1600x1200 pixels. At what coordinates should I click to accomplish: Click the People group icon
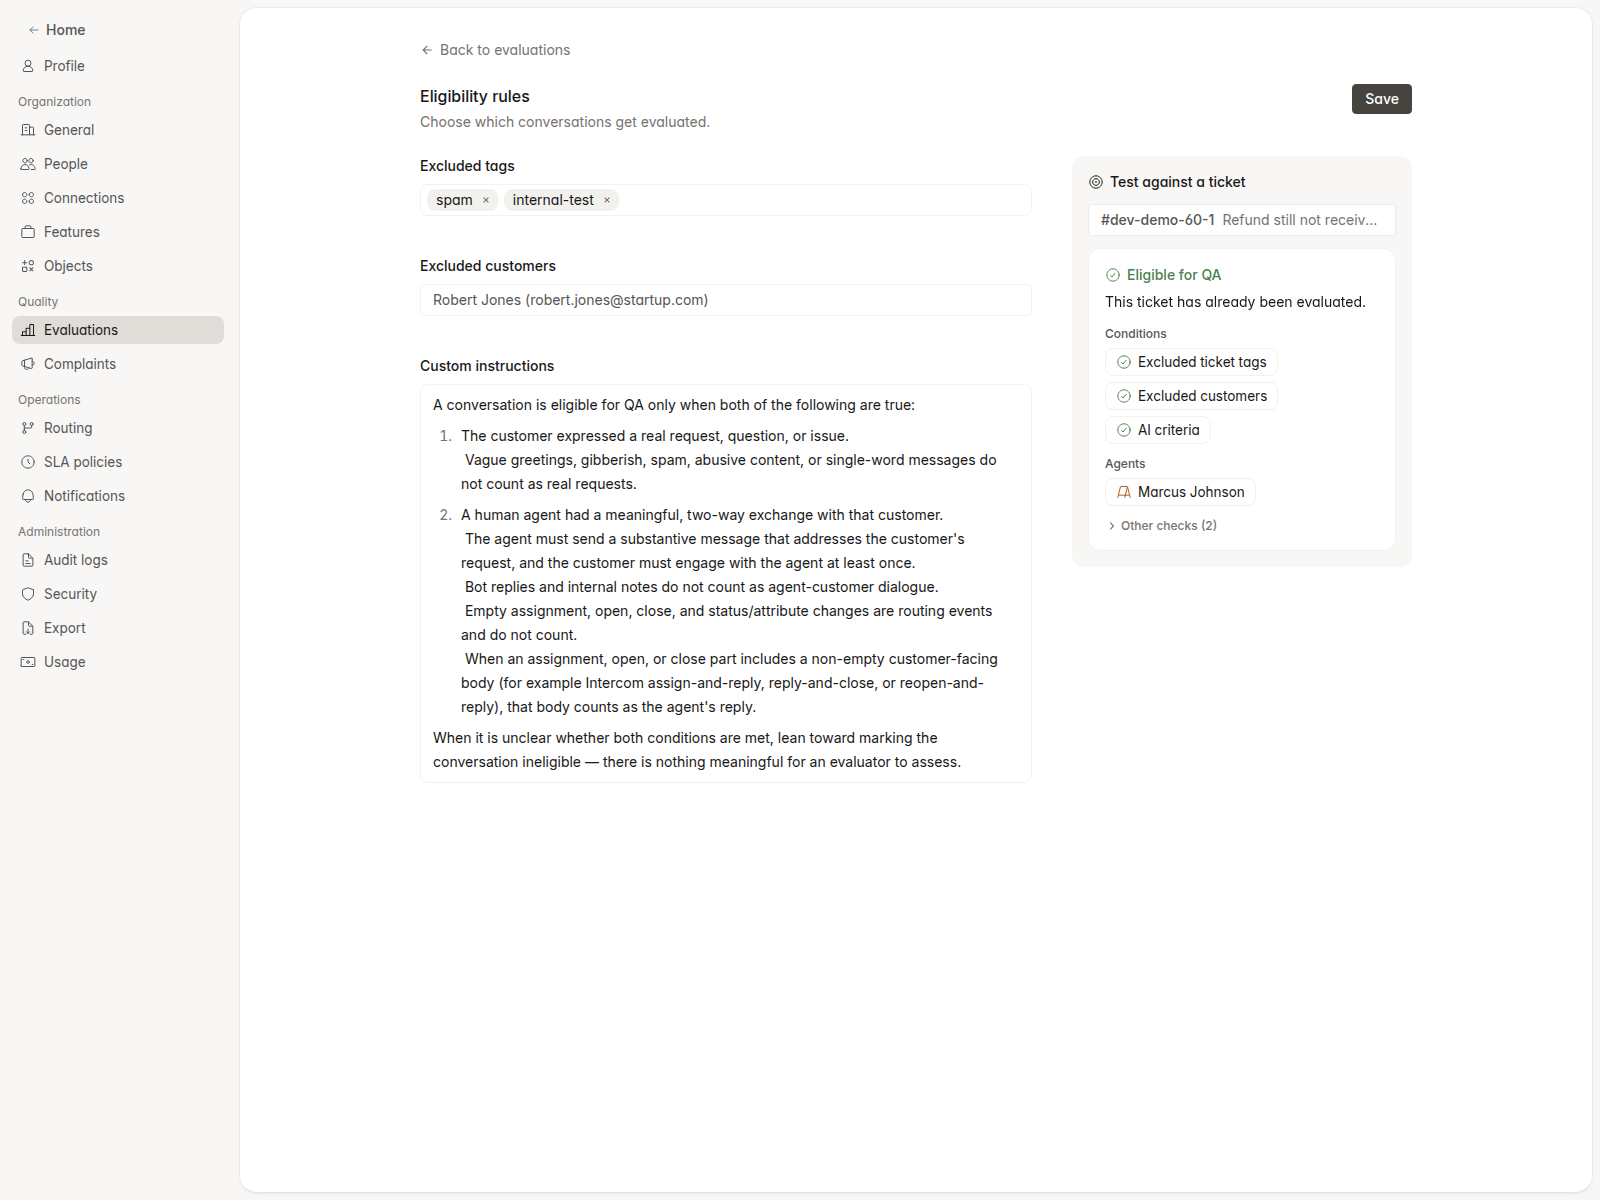click(x=28, y=164)
